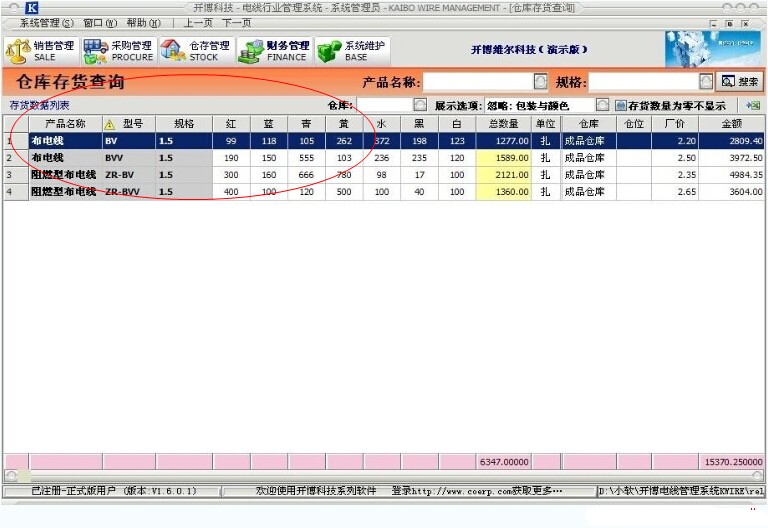Viewport: 768px width, 528px height.
Task: Click the 总数量 column header
Action: 504,124
